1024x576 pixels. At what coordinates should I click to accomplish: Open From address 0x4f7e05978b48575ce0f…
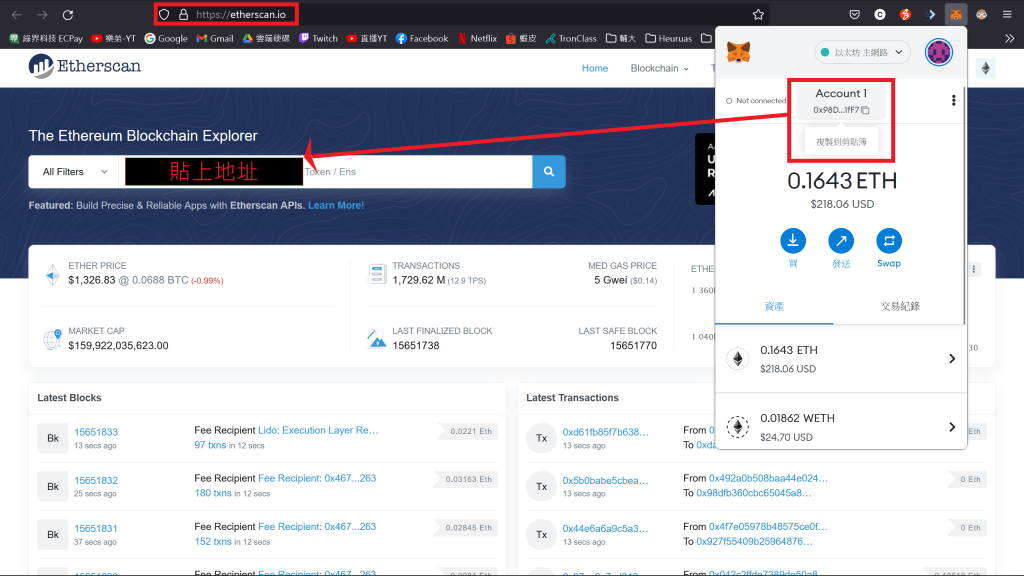click(x=768, y=526)
